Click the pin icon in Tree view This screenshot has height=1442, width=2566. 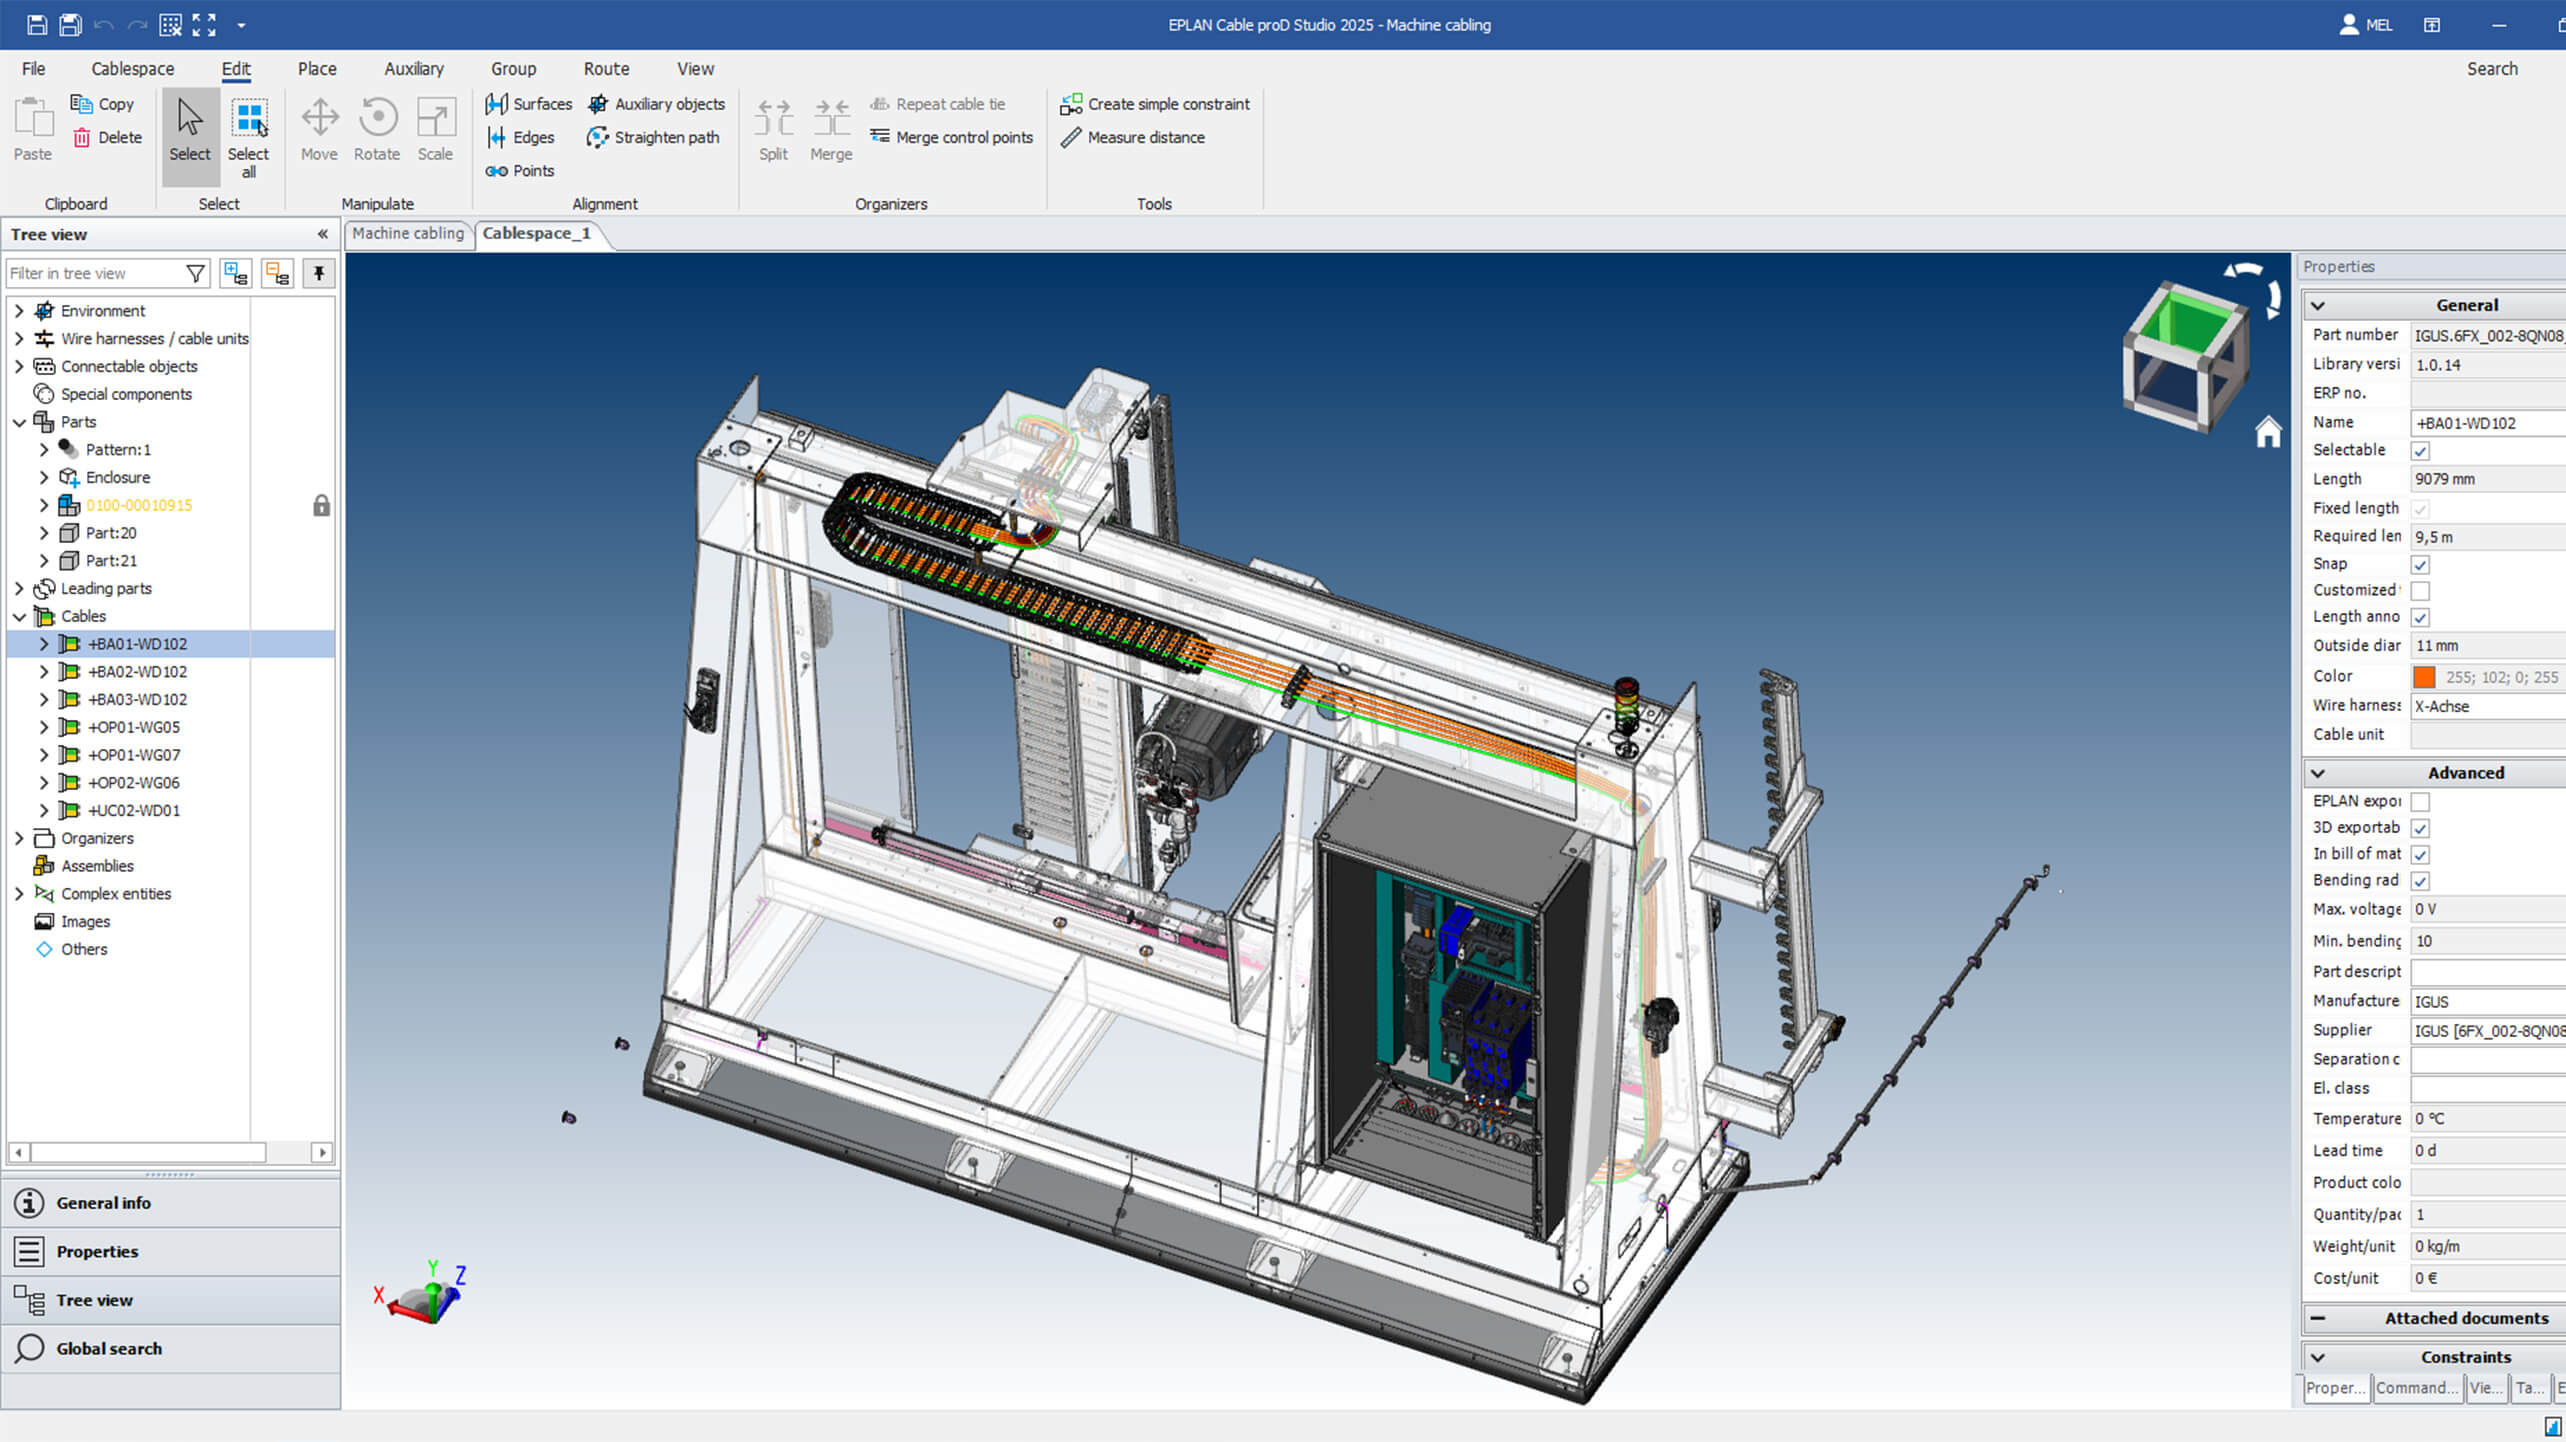(319, 273)
